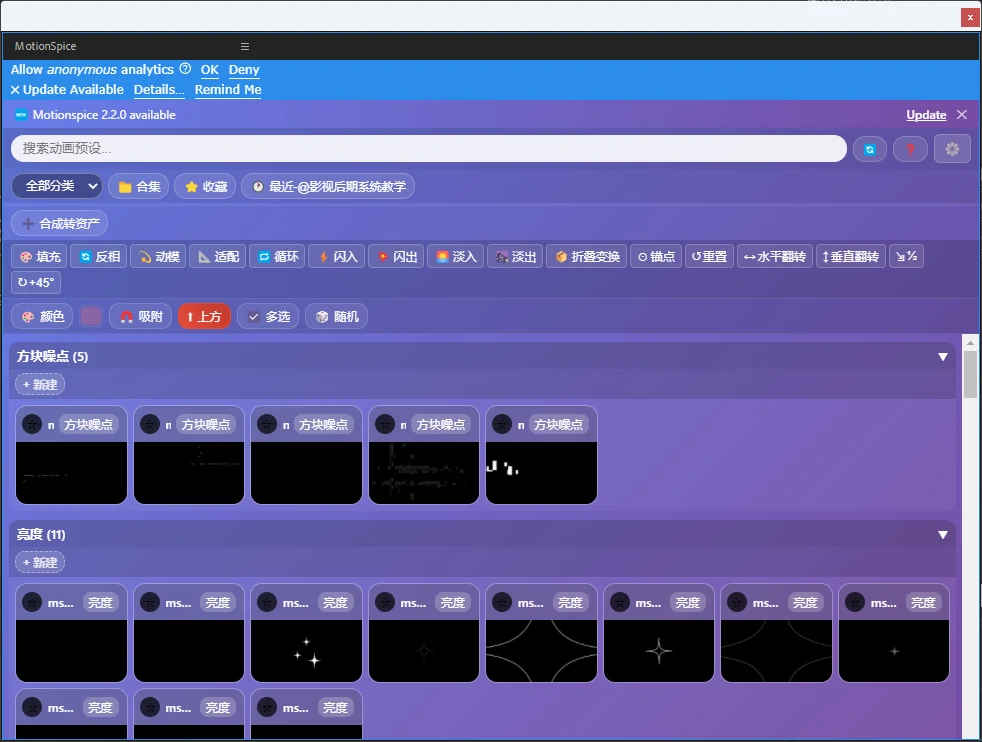Viewport: 982px width, 742px height.
Task: Select the 亮度 preset with three sparkles
Action: 306,651
